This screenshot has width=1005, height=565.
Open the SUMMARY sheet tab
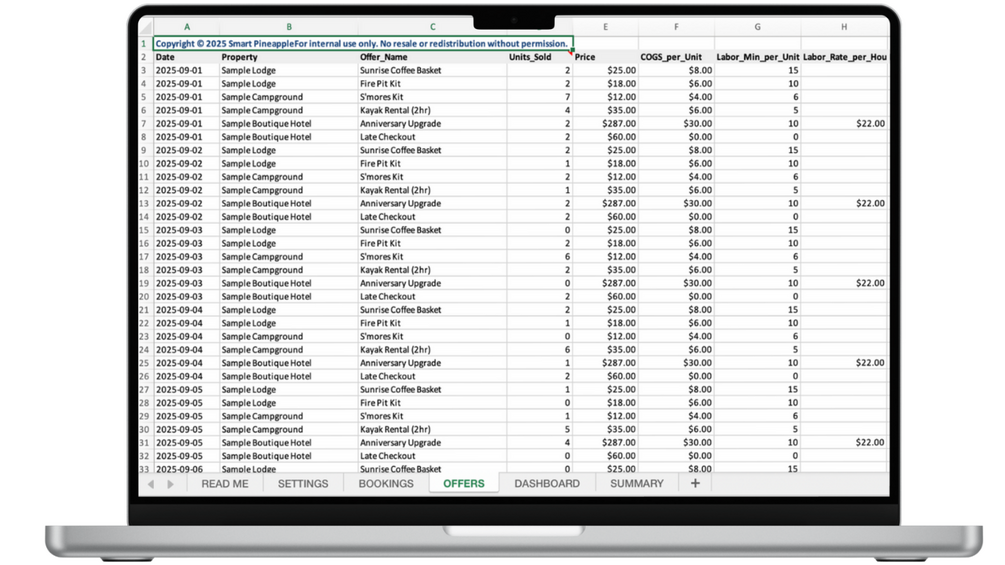coord(636,484)
